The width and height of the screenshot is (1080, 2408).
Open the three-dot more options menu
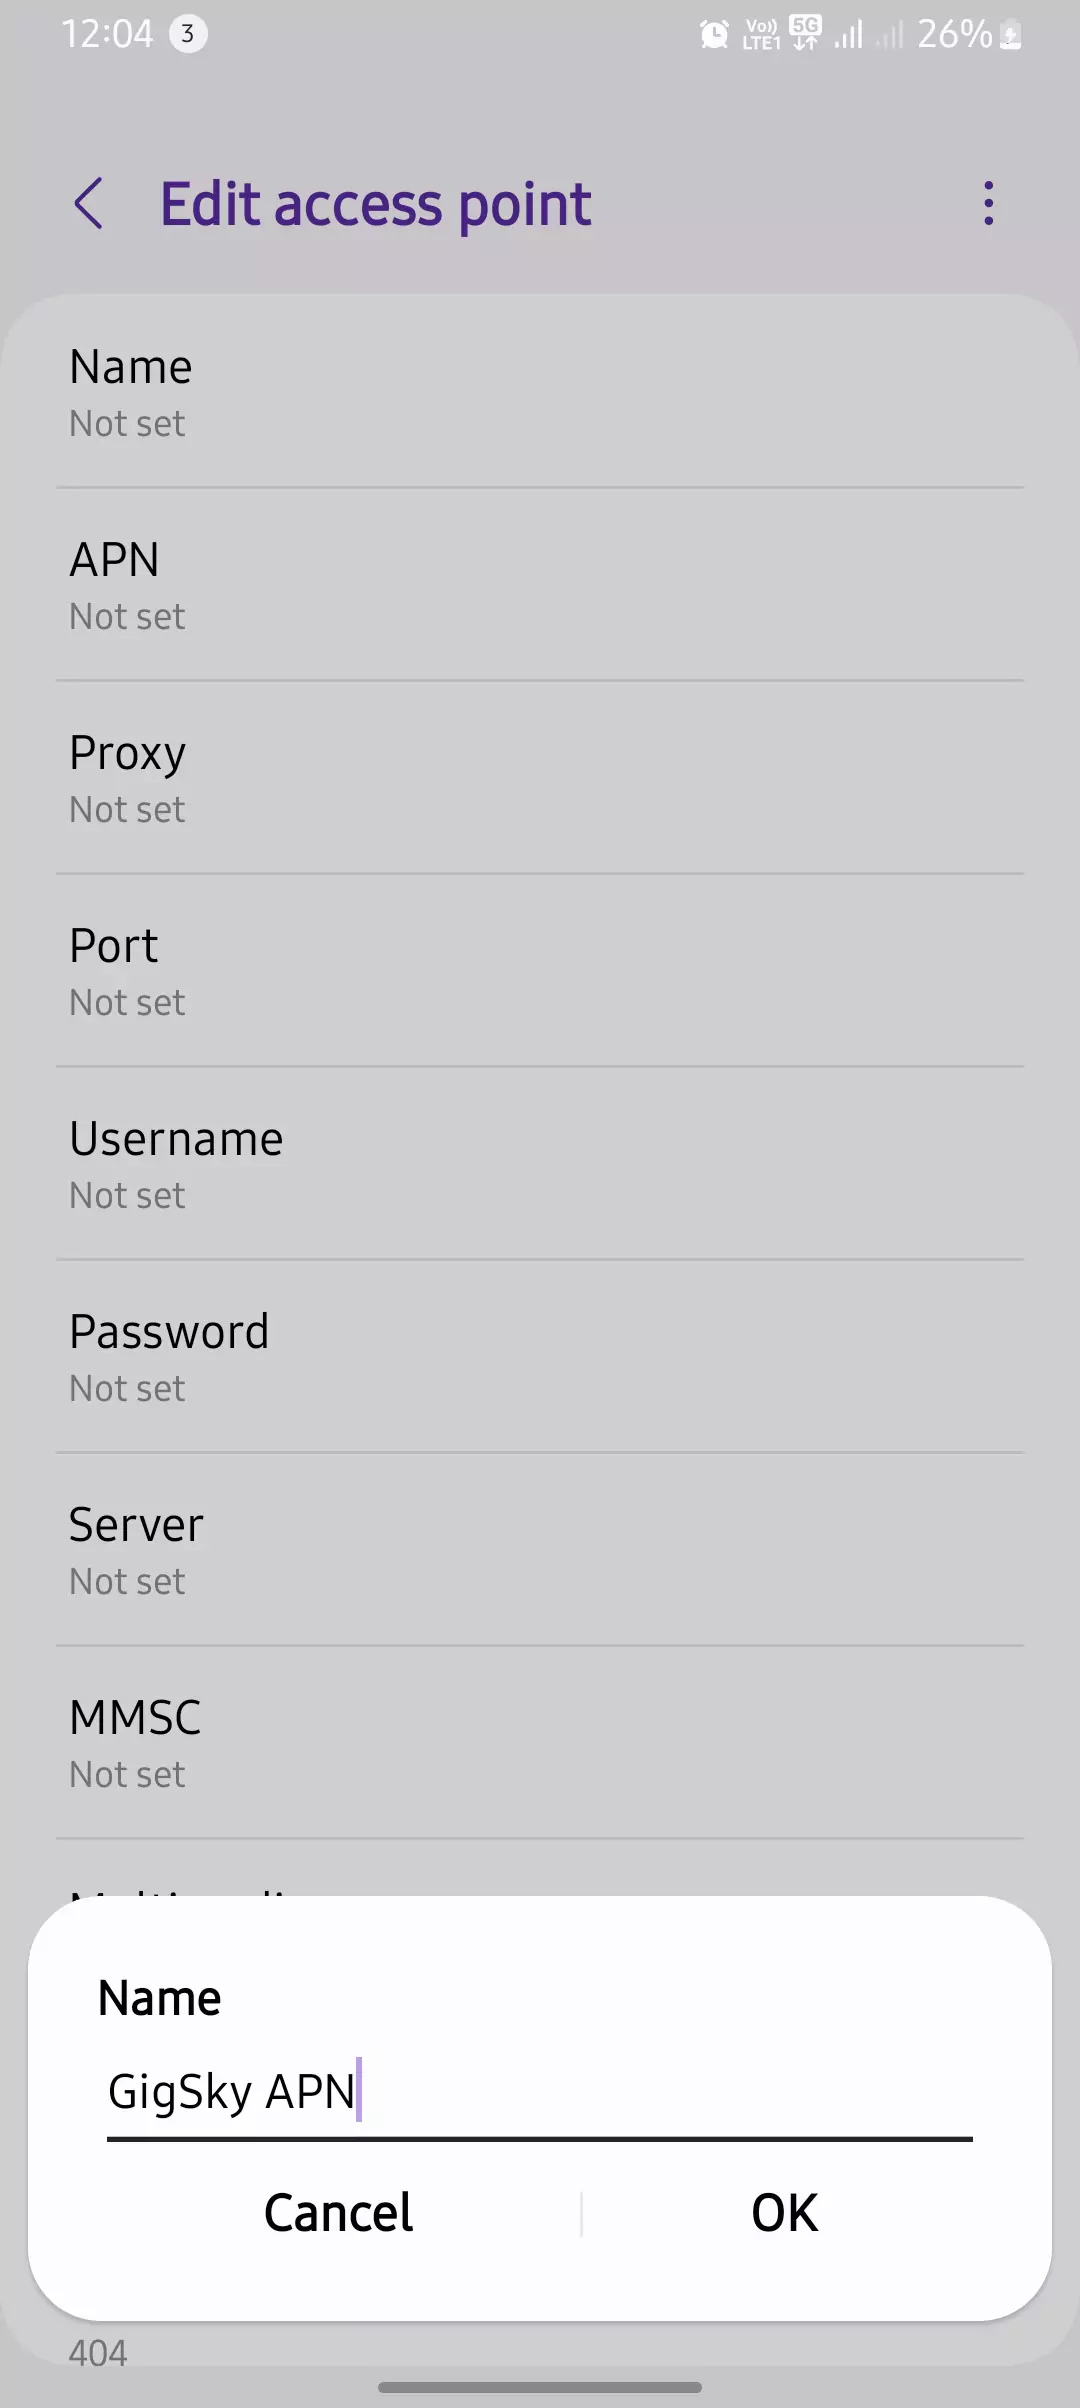click(x=988, y=204)
